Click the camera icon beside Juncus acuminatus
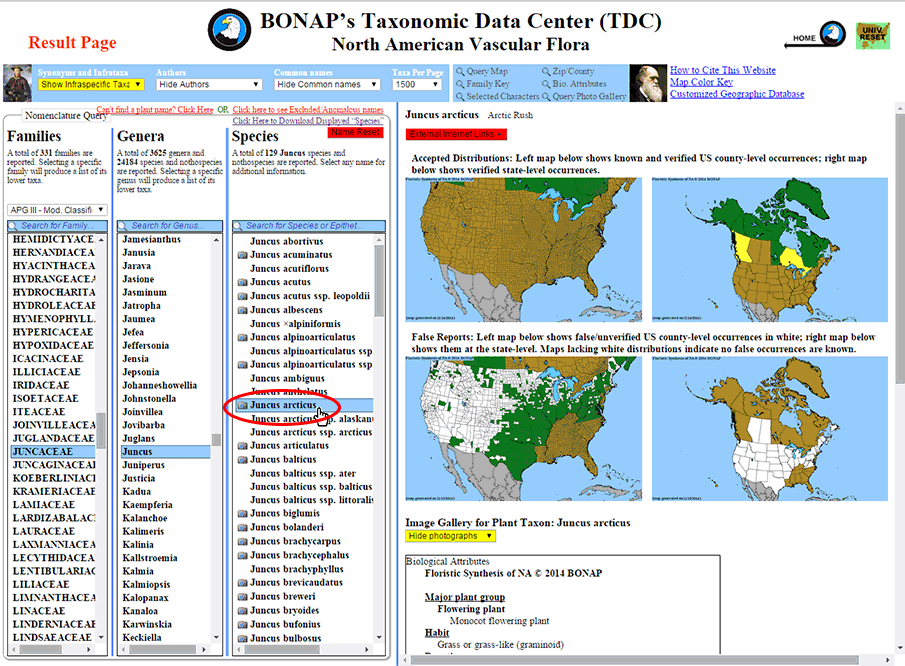 coord(243,255)
